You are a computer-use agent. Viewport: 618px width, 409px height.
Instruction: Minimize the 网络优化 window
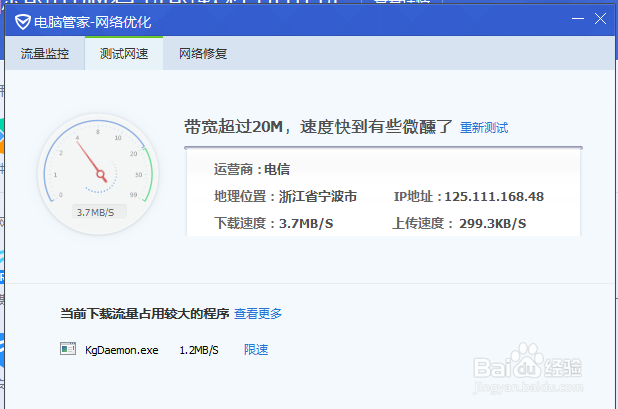click(578, 19)
